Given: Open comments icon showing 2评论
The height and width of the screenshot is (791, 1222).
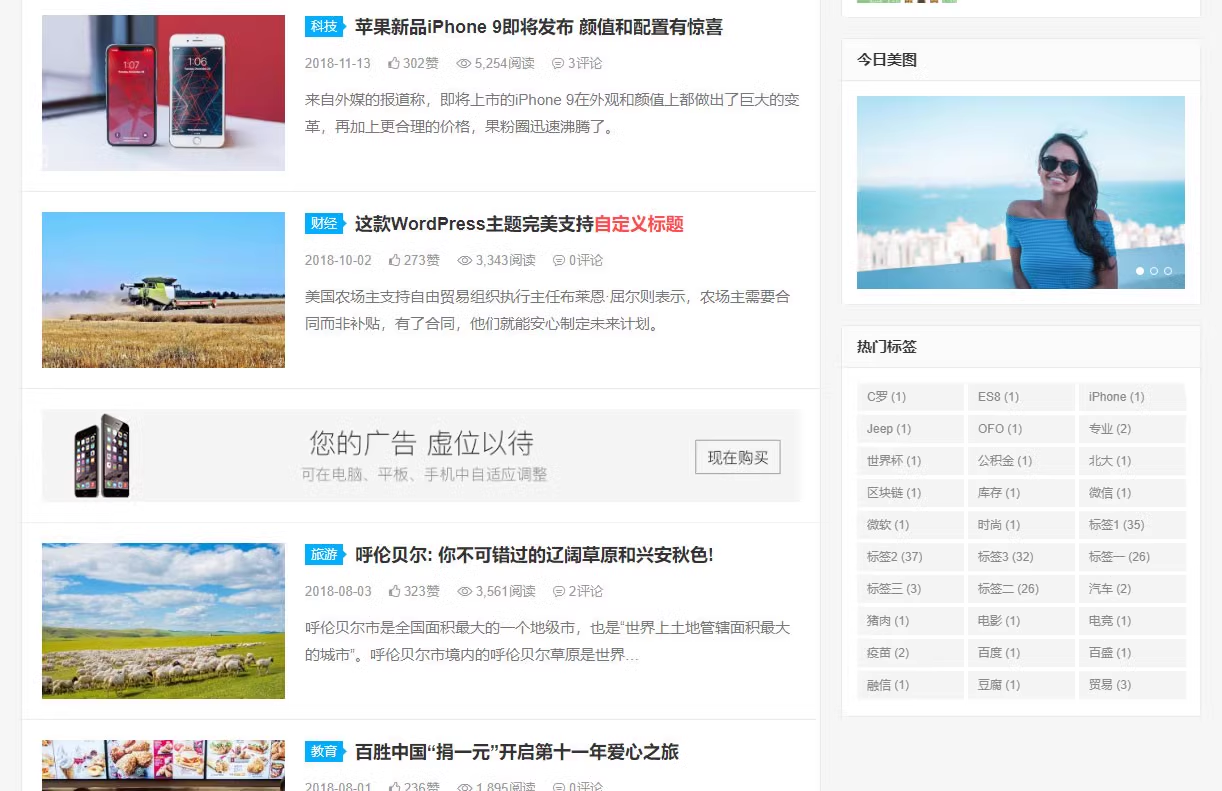Looking at the screenshot, I should 559,591.
